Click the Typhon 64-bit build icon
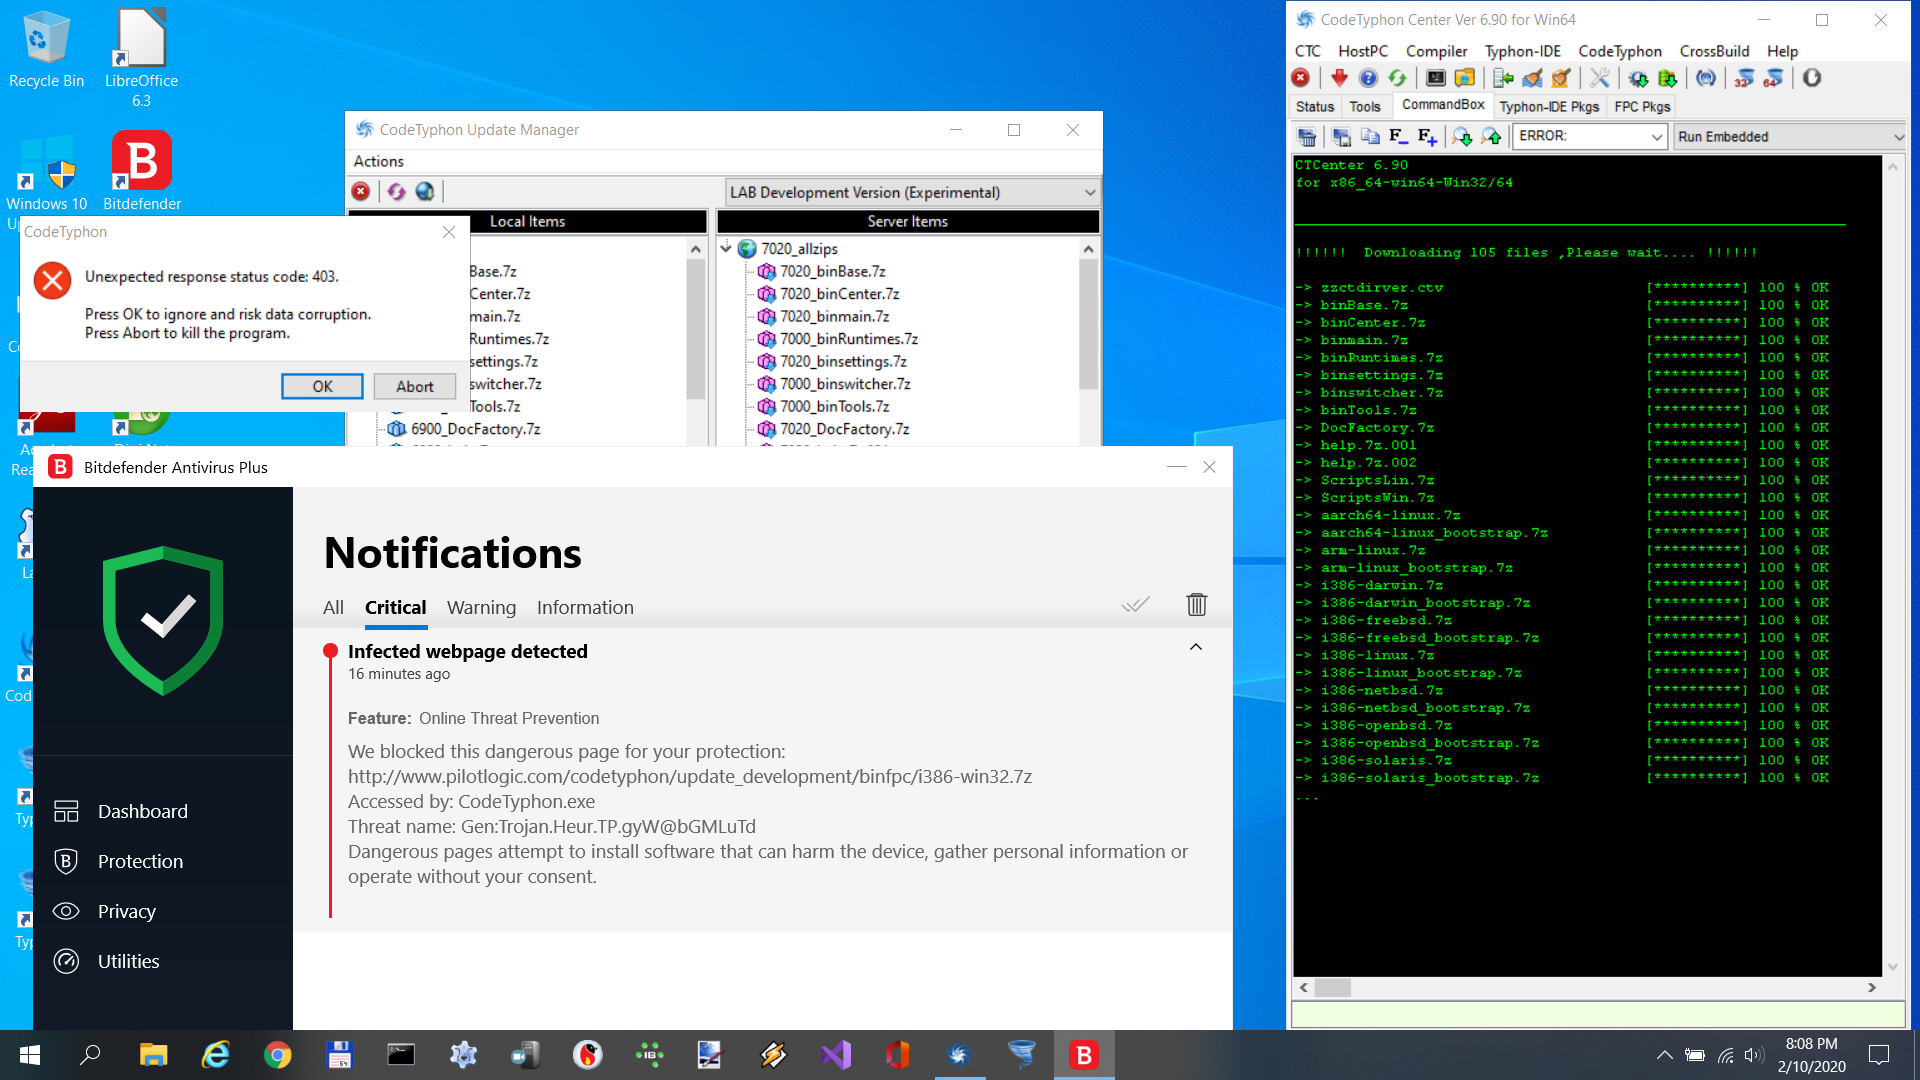 (x=1773, y=78)
